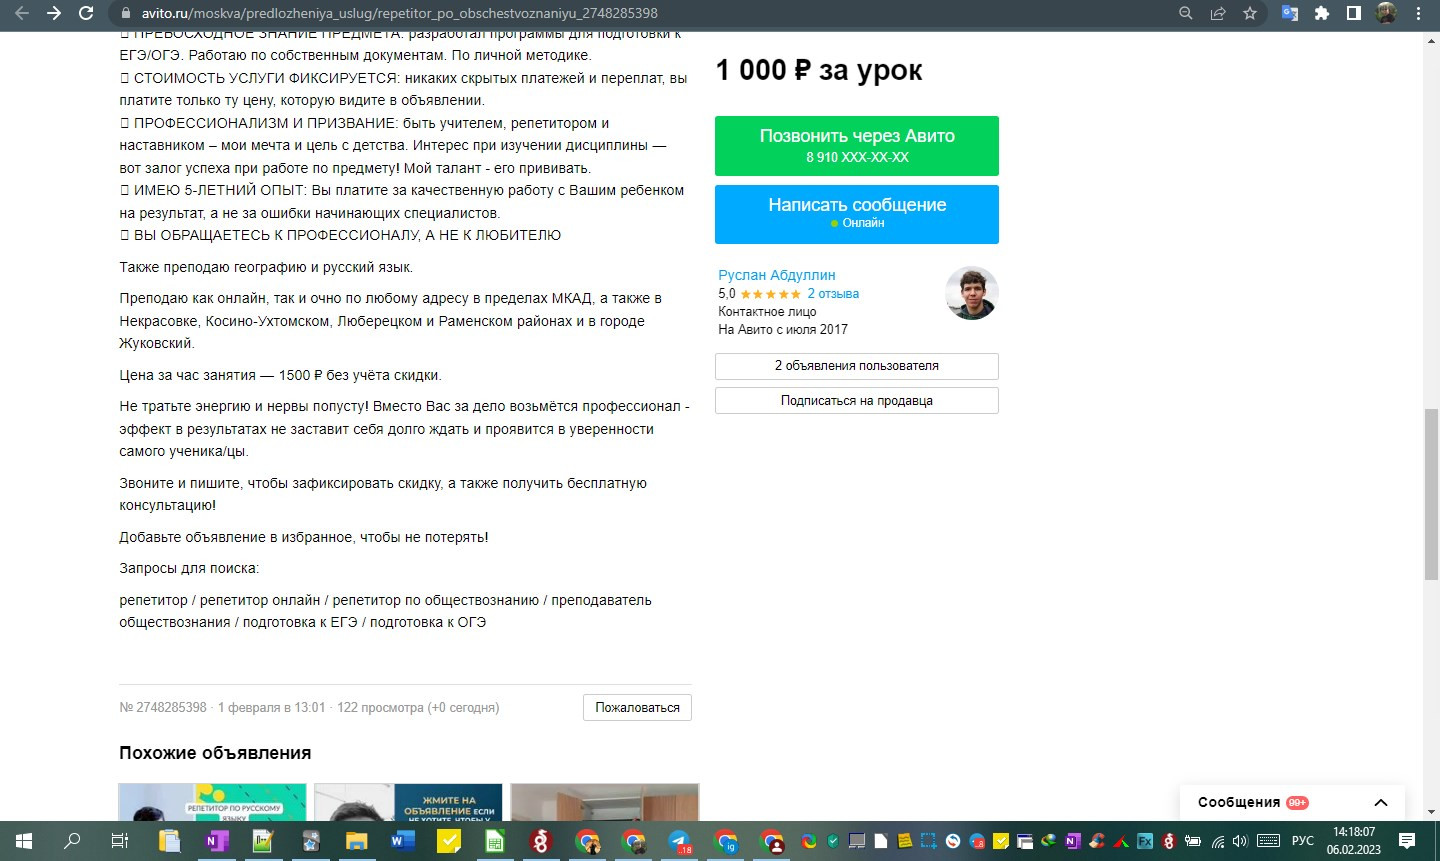Click '2 объявления пользователя' button

pyautogui.click(x=857, y=366)
